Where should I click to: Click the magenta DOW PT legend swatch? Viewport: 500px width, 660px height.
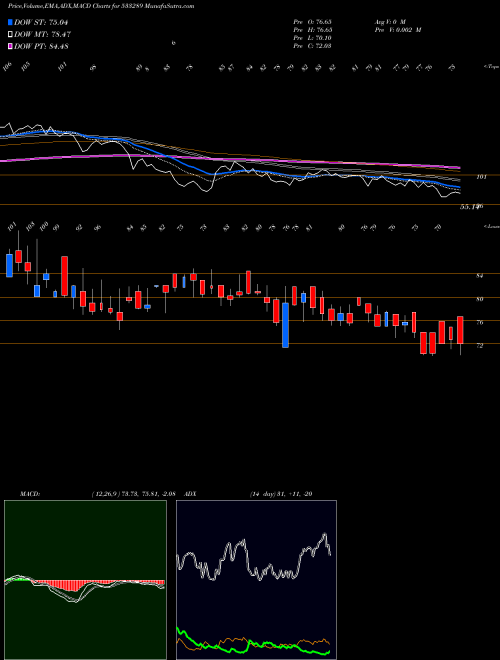11,46
